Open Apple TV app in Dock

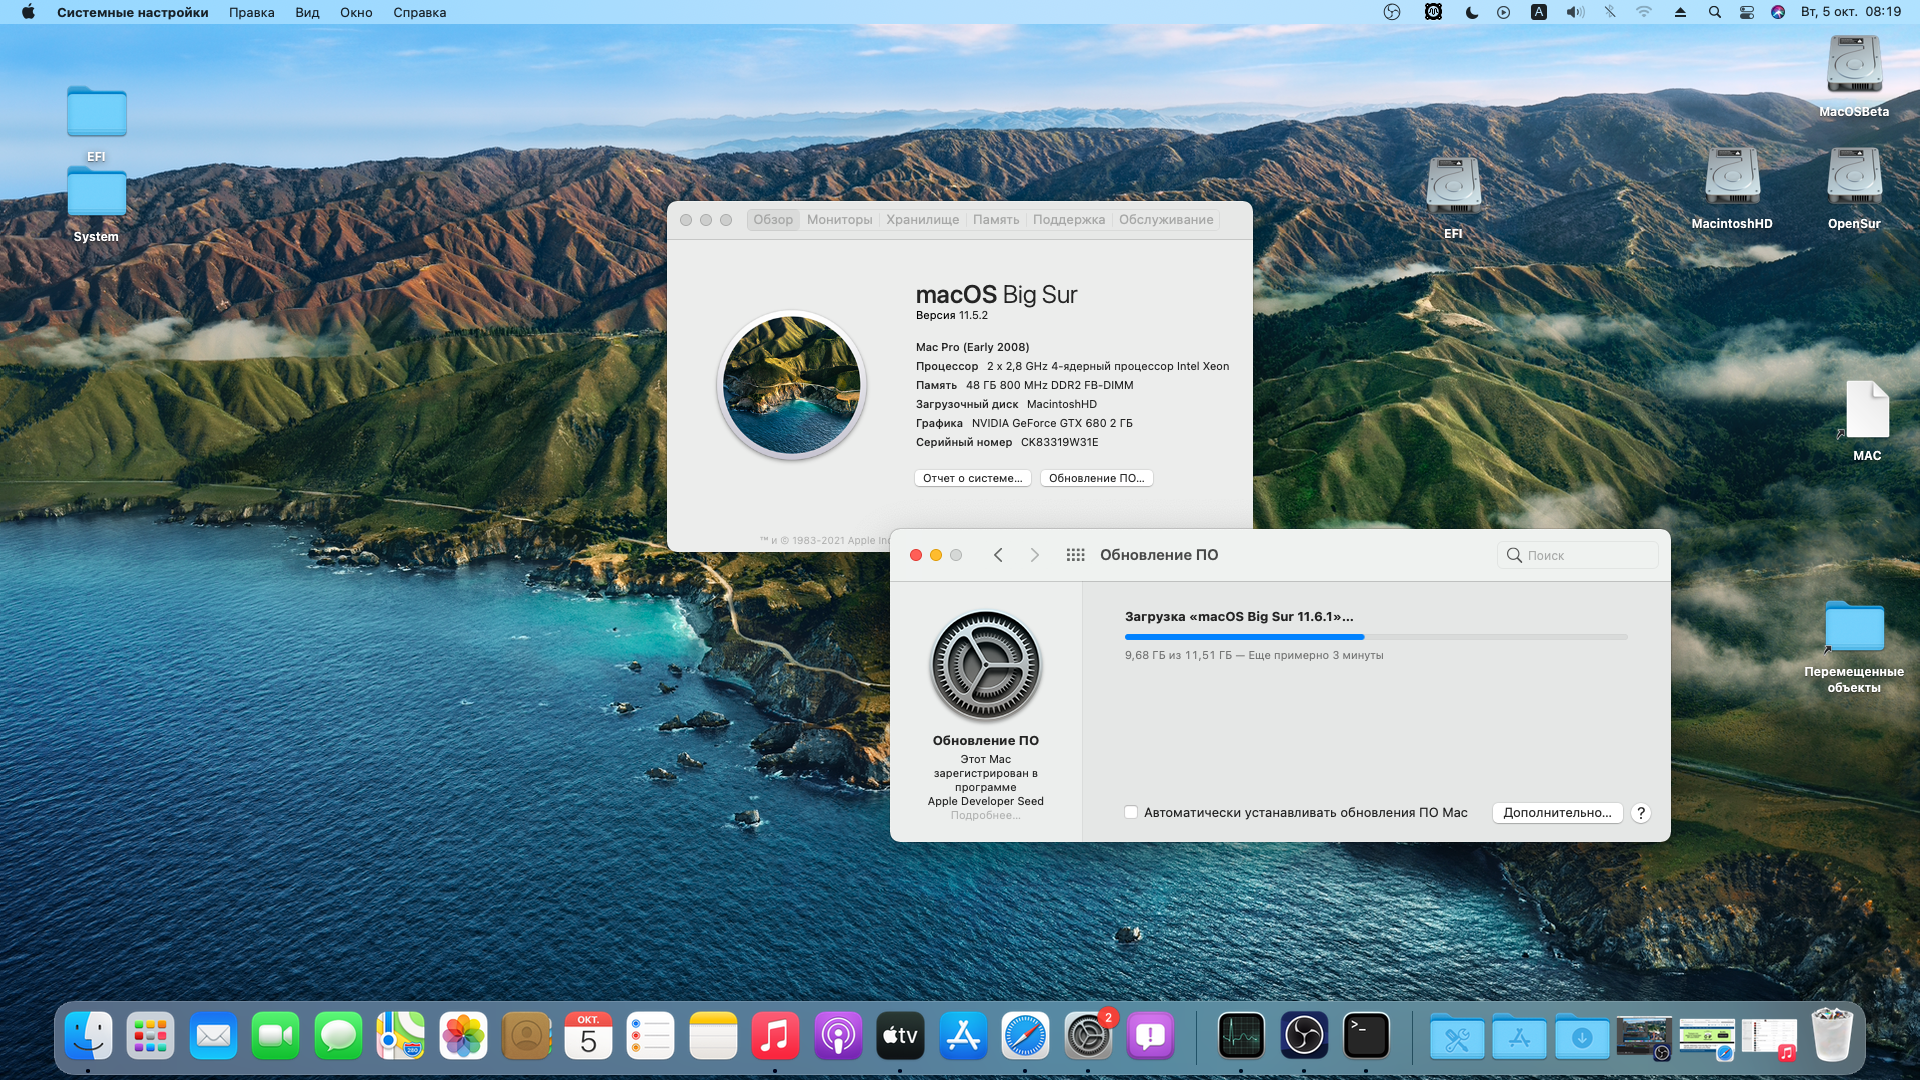(900, 1035)
